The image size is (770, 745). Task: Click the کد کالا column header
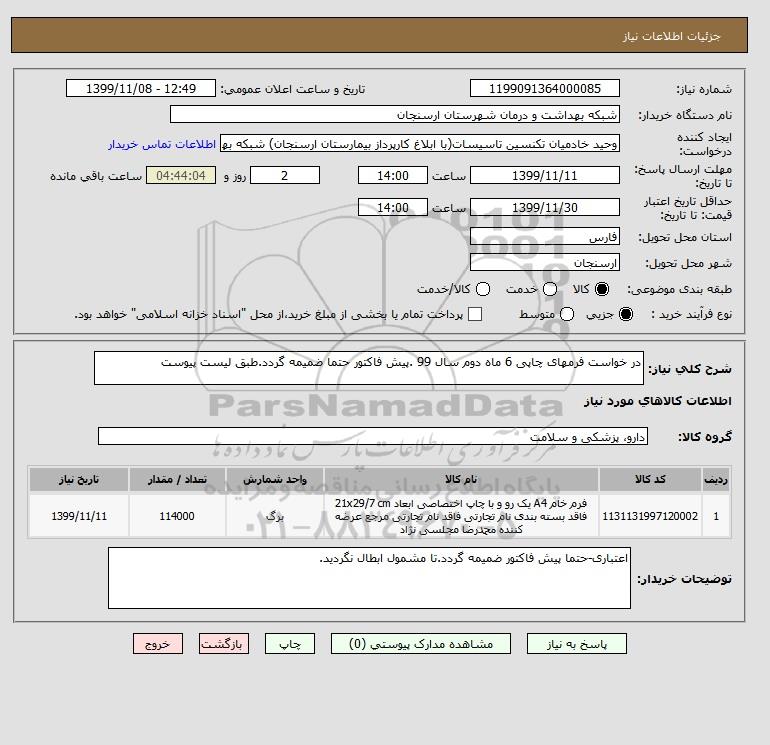point(650,479)
